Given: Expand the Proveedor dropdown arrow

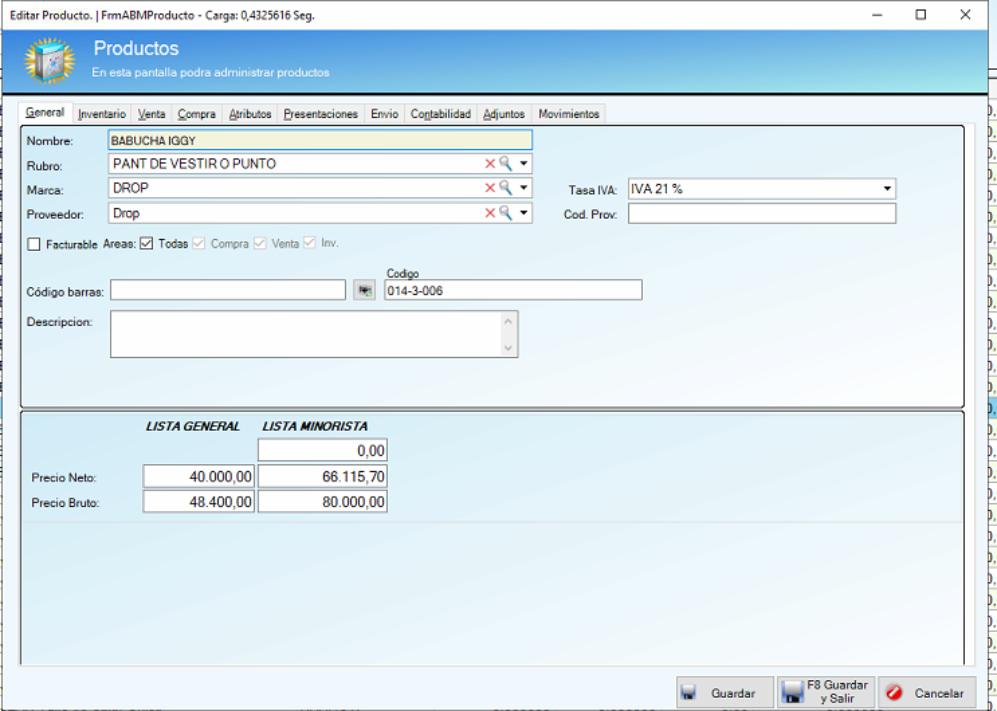Looking at the screenshot, I should [x=523, y=213].
